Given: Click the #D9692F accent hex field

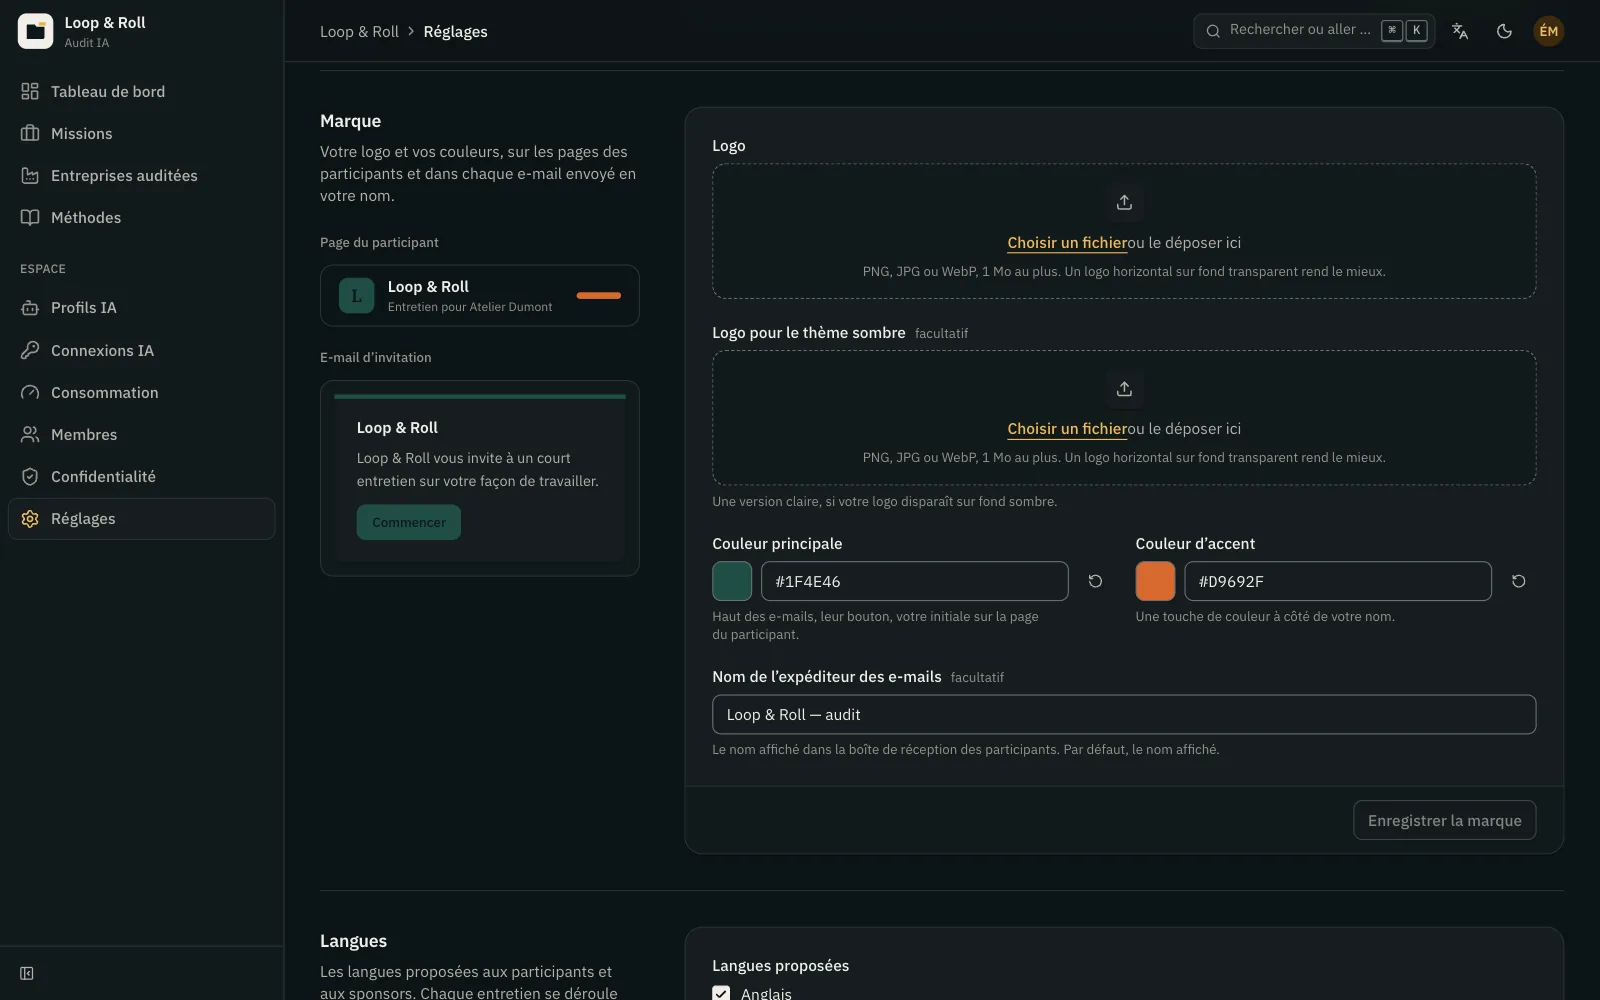Looking at the screenshot, I should 1338,581.
